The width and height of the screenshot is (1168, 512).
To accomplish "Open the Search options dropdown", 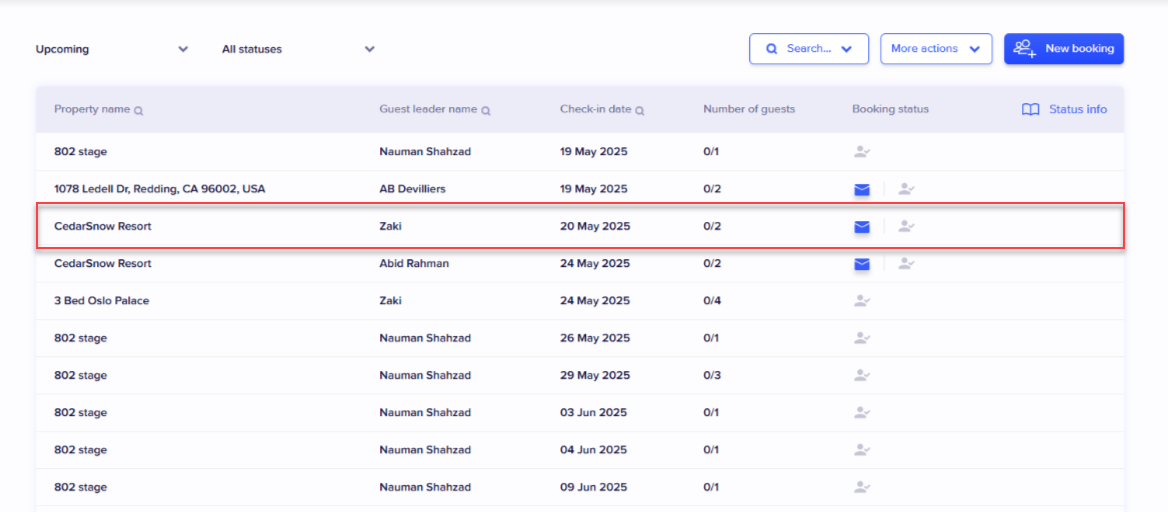I will point(808,49).
